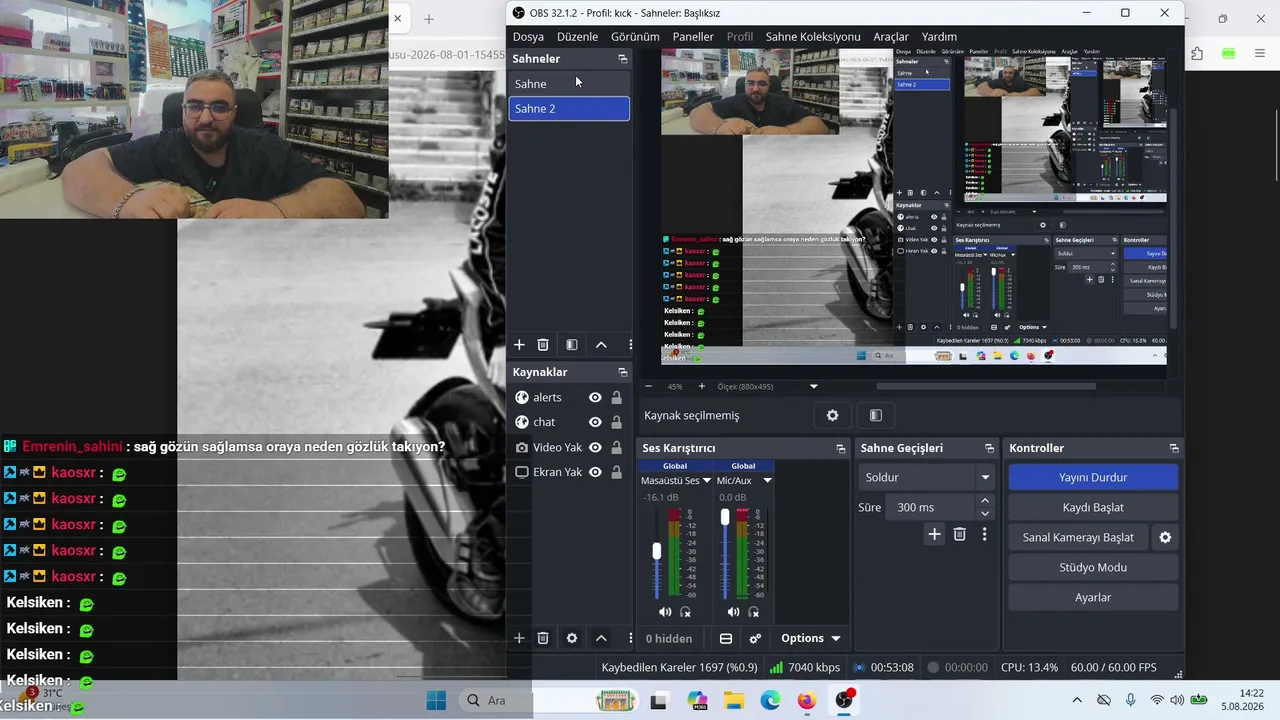Screen dimensions: 1280x720
Task: Open virtual camera settings gear
Action: 1165,537
